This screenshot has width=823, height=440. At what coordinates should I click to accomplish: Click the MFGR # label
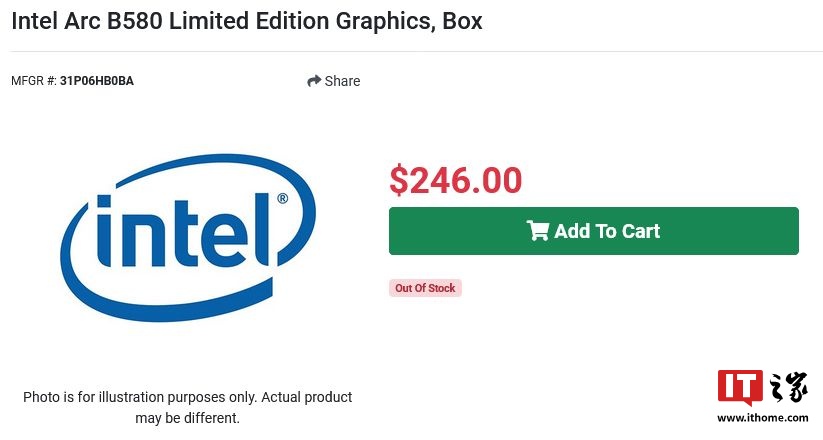click(x=34, y=81)
